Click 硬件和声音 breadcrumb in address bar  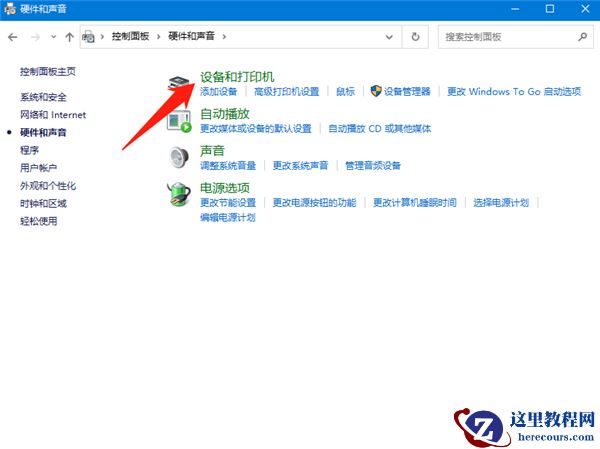(191, 36)
